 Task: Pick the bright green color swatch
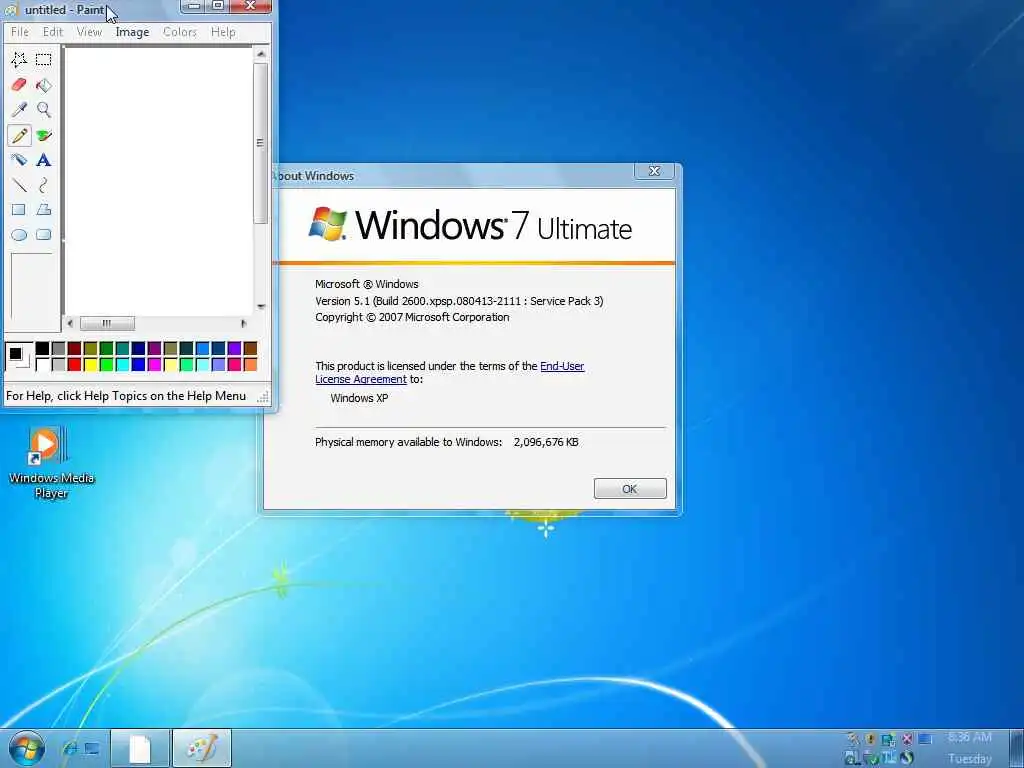106,364
